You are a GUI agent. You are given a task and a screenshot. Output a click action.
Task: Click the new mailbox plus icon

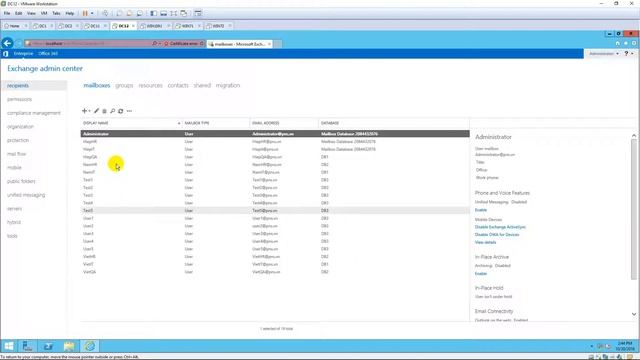tap(84, 111)
